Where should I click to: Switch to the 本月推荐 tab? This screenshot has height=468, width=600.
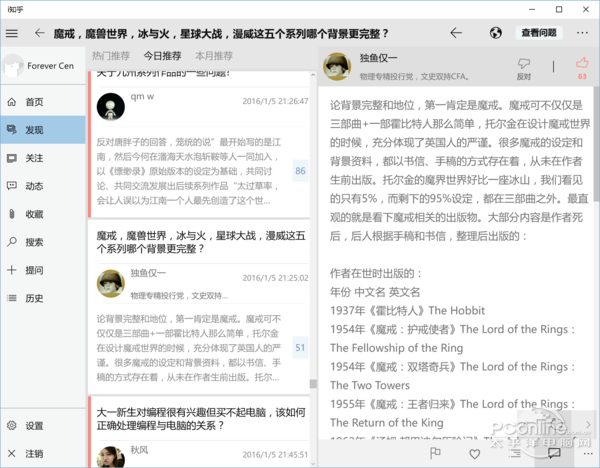214,56
